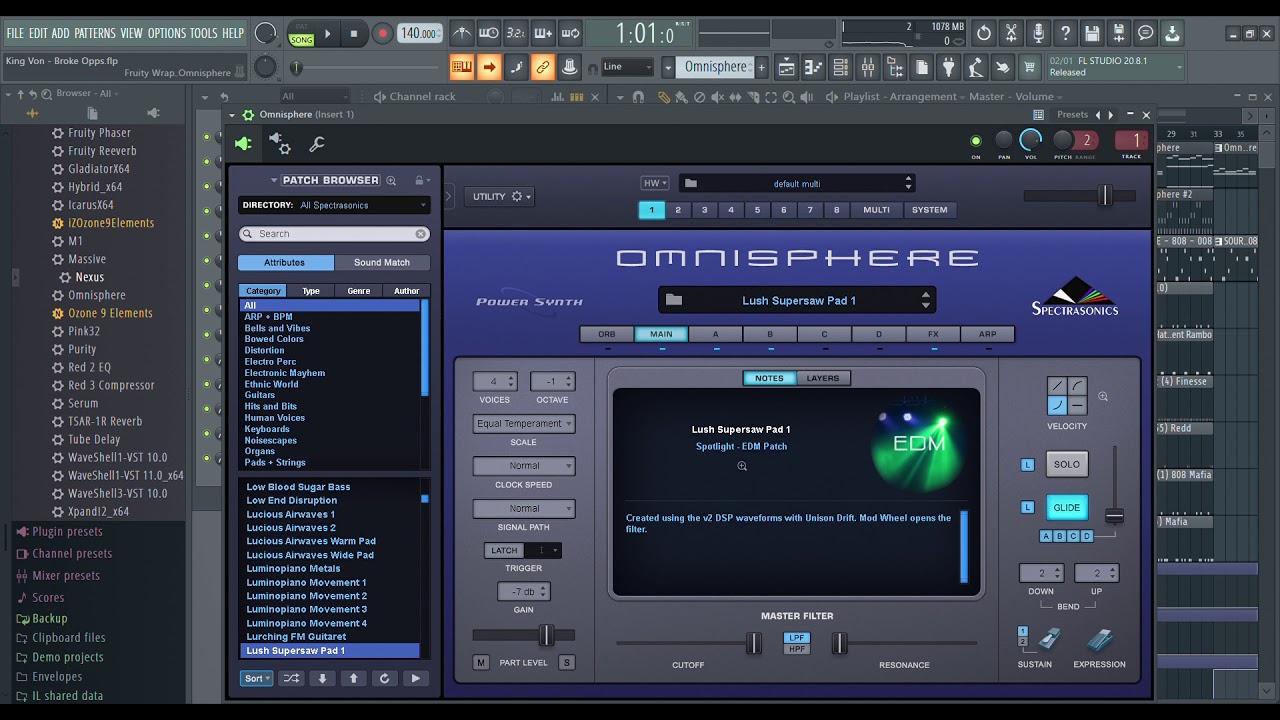Open the PATTERNS menu

pyautogui.click(x=95, y=33)
